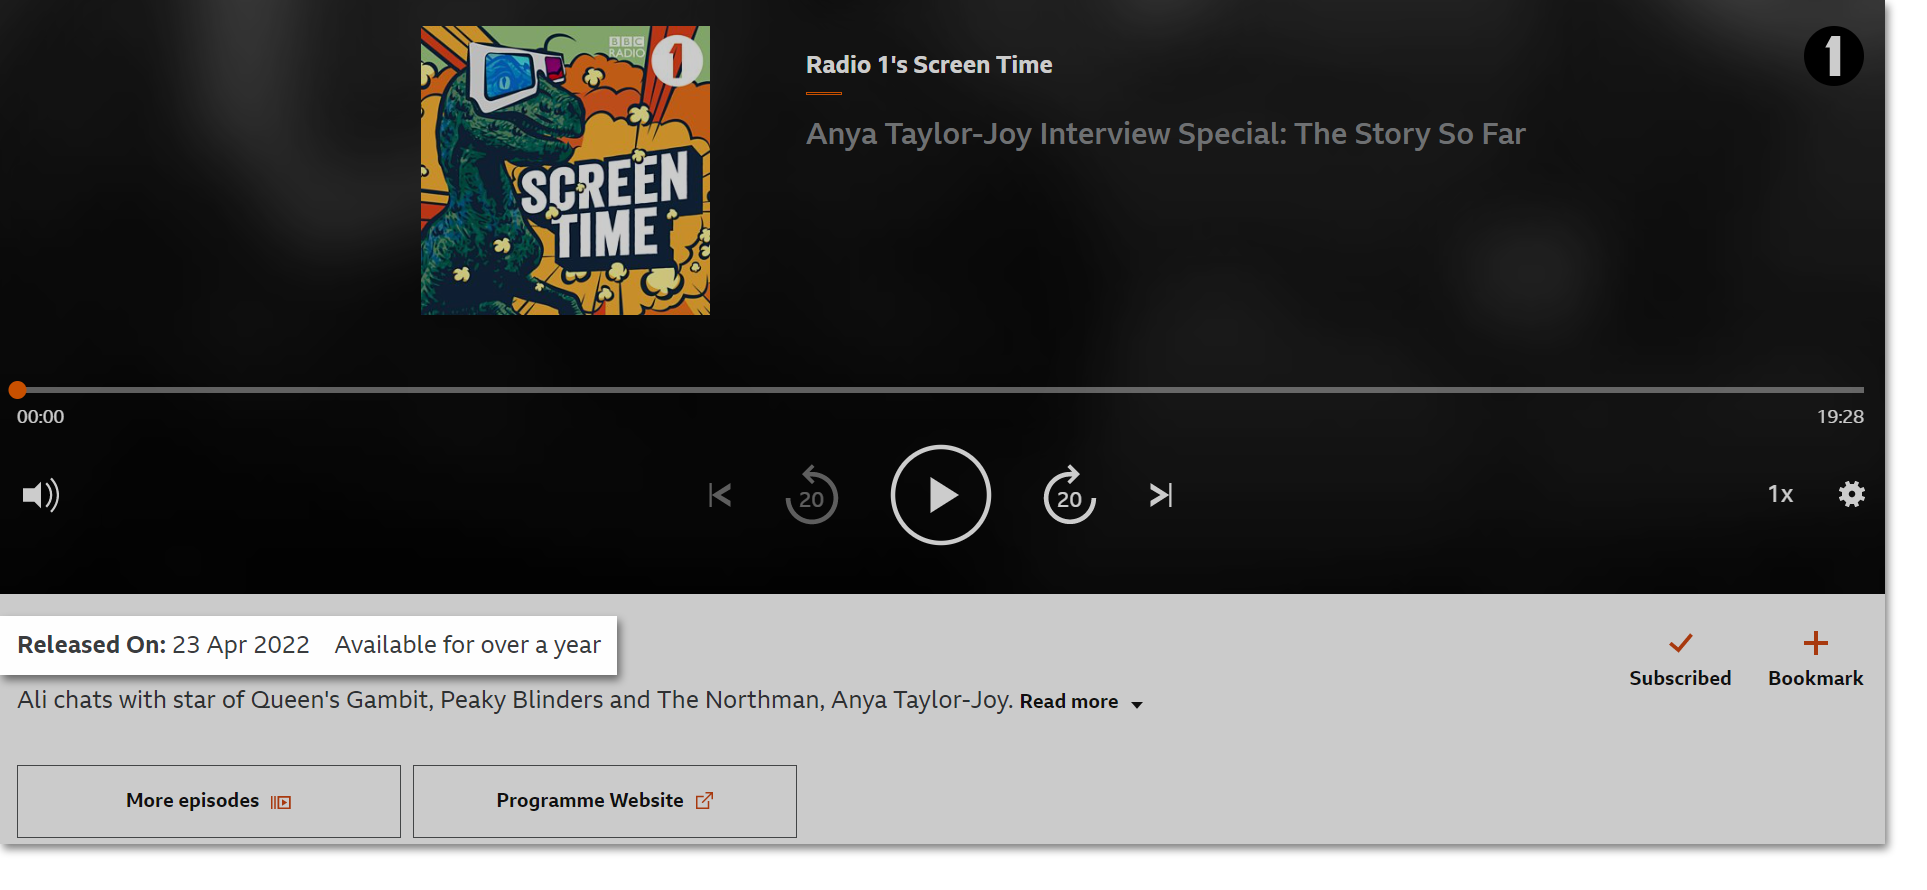
Task: Seek along the playback progress track
Action: pos(940,390)
